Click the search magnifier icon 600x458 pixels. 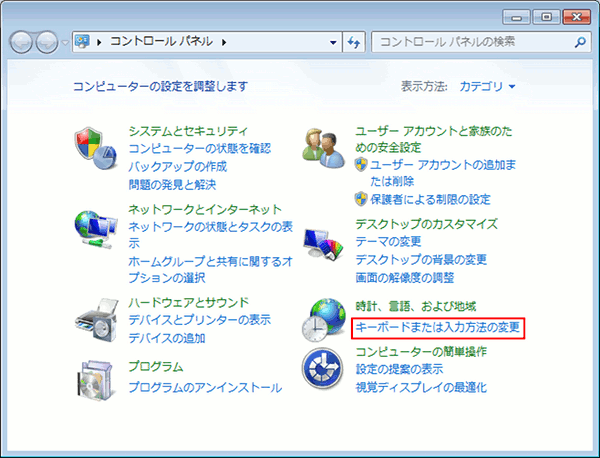pos(577,43)
